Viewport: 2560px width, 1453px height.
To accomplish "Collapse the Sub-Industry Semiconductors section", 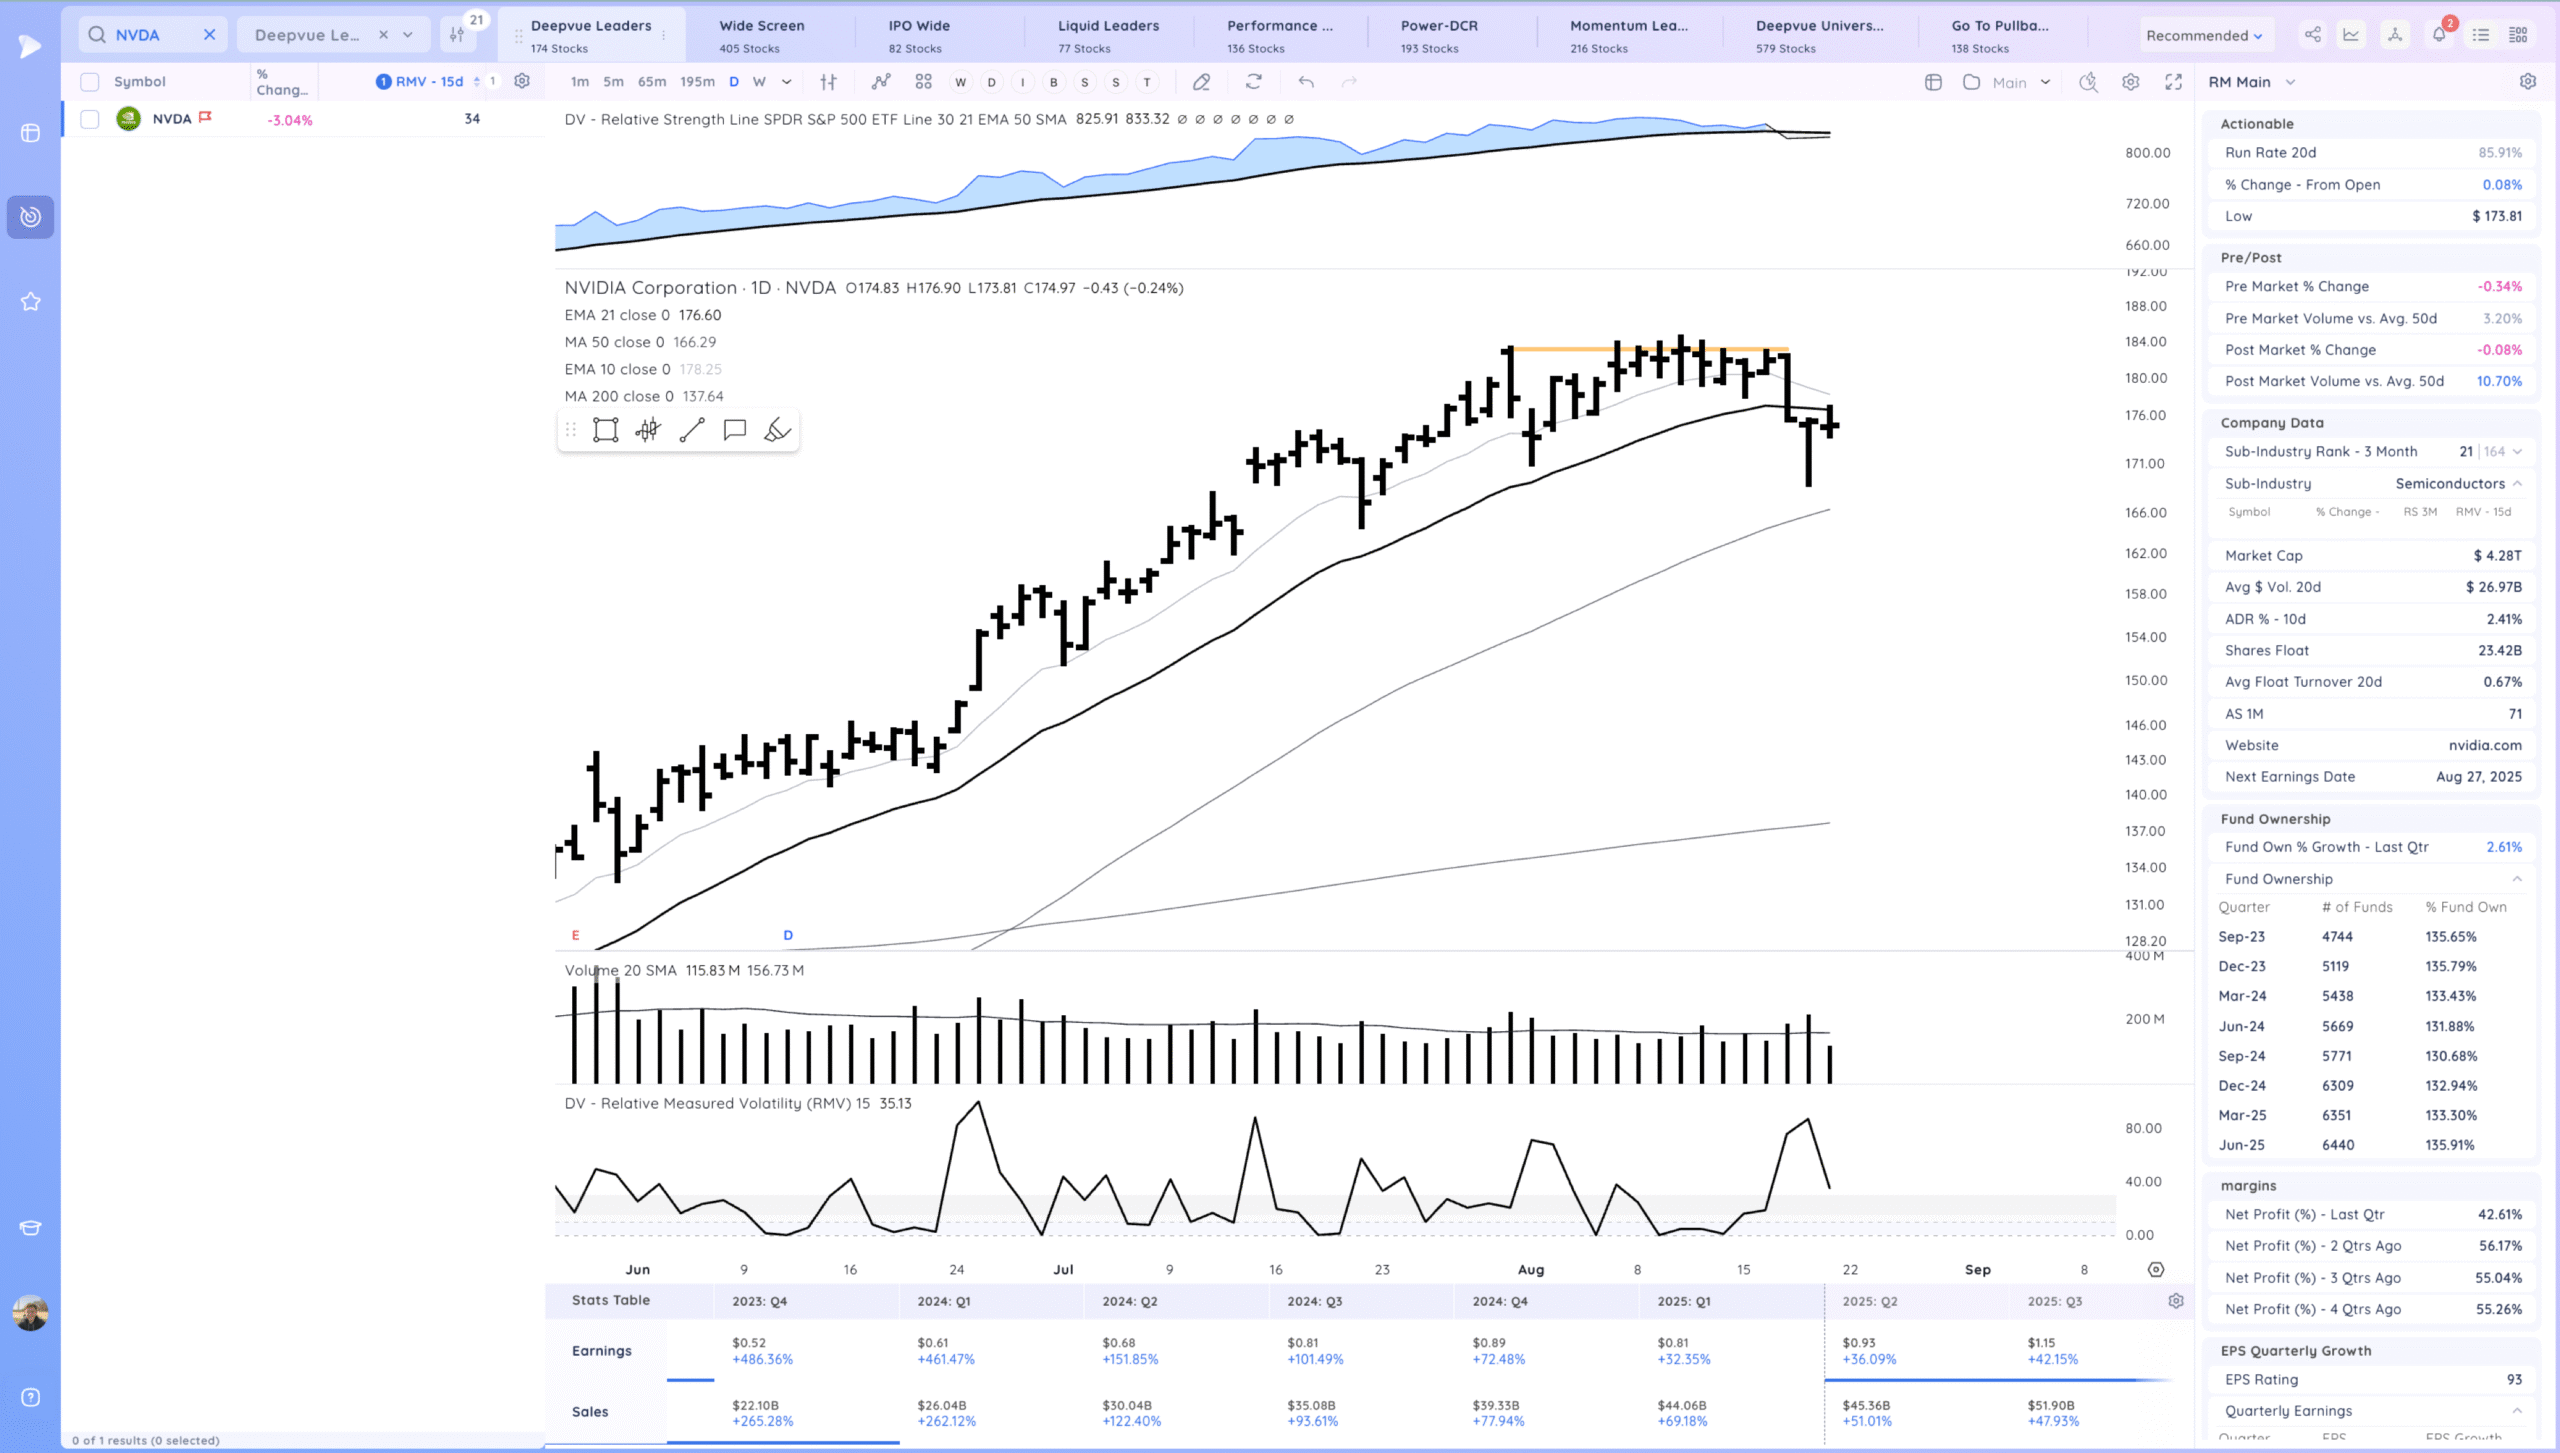I will pyautogui.click(x=2517, y=484).
